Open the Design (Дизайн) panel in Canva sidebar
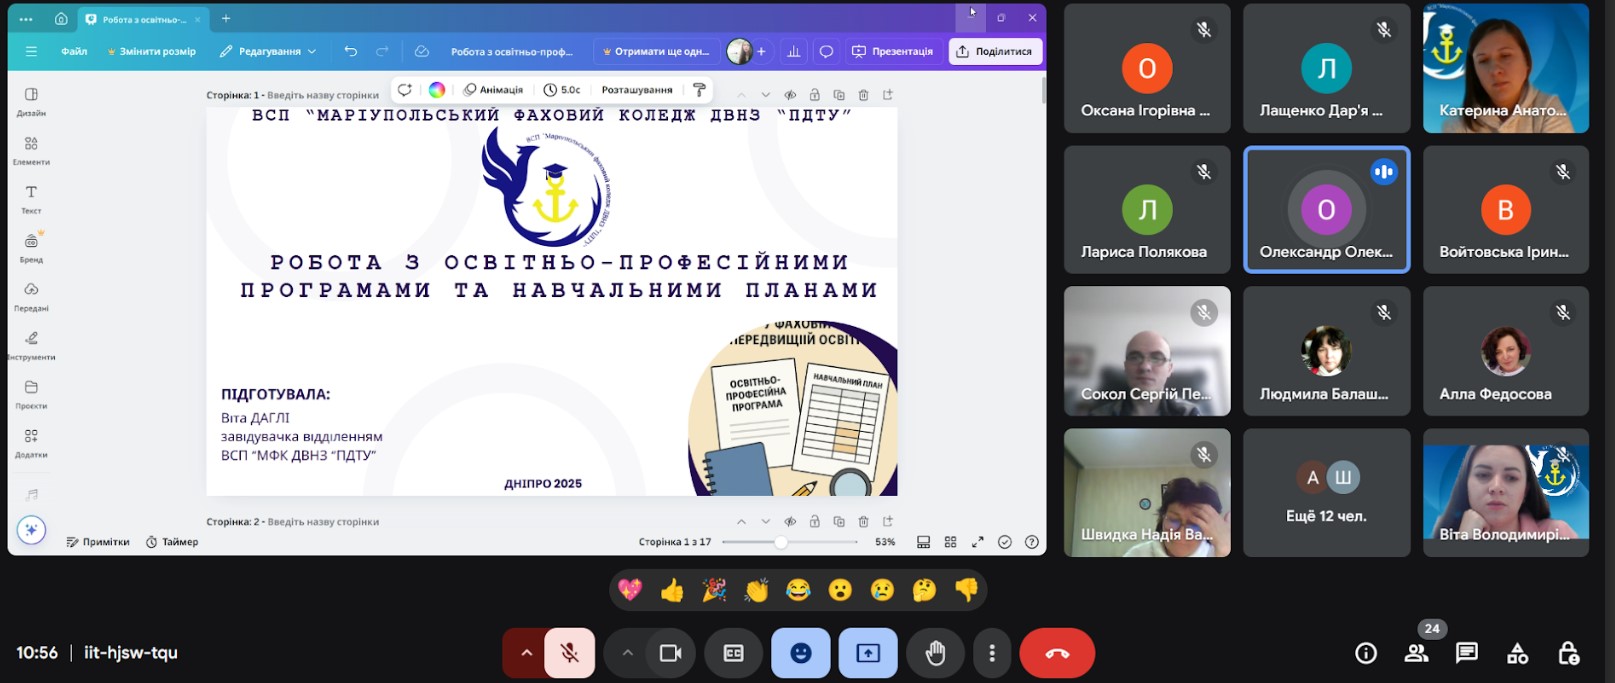1615x683 pixels. pyautogui.click(x=31, y=101)
